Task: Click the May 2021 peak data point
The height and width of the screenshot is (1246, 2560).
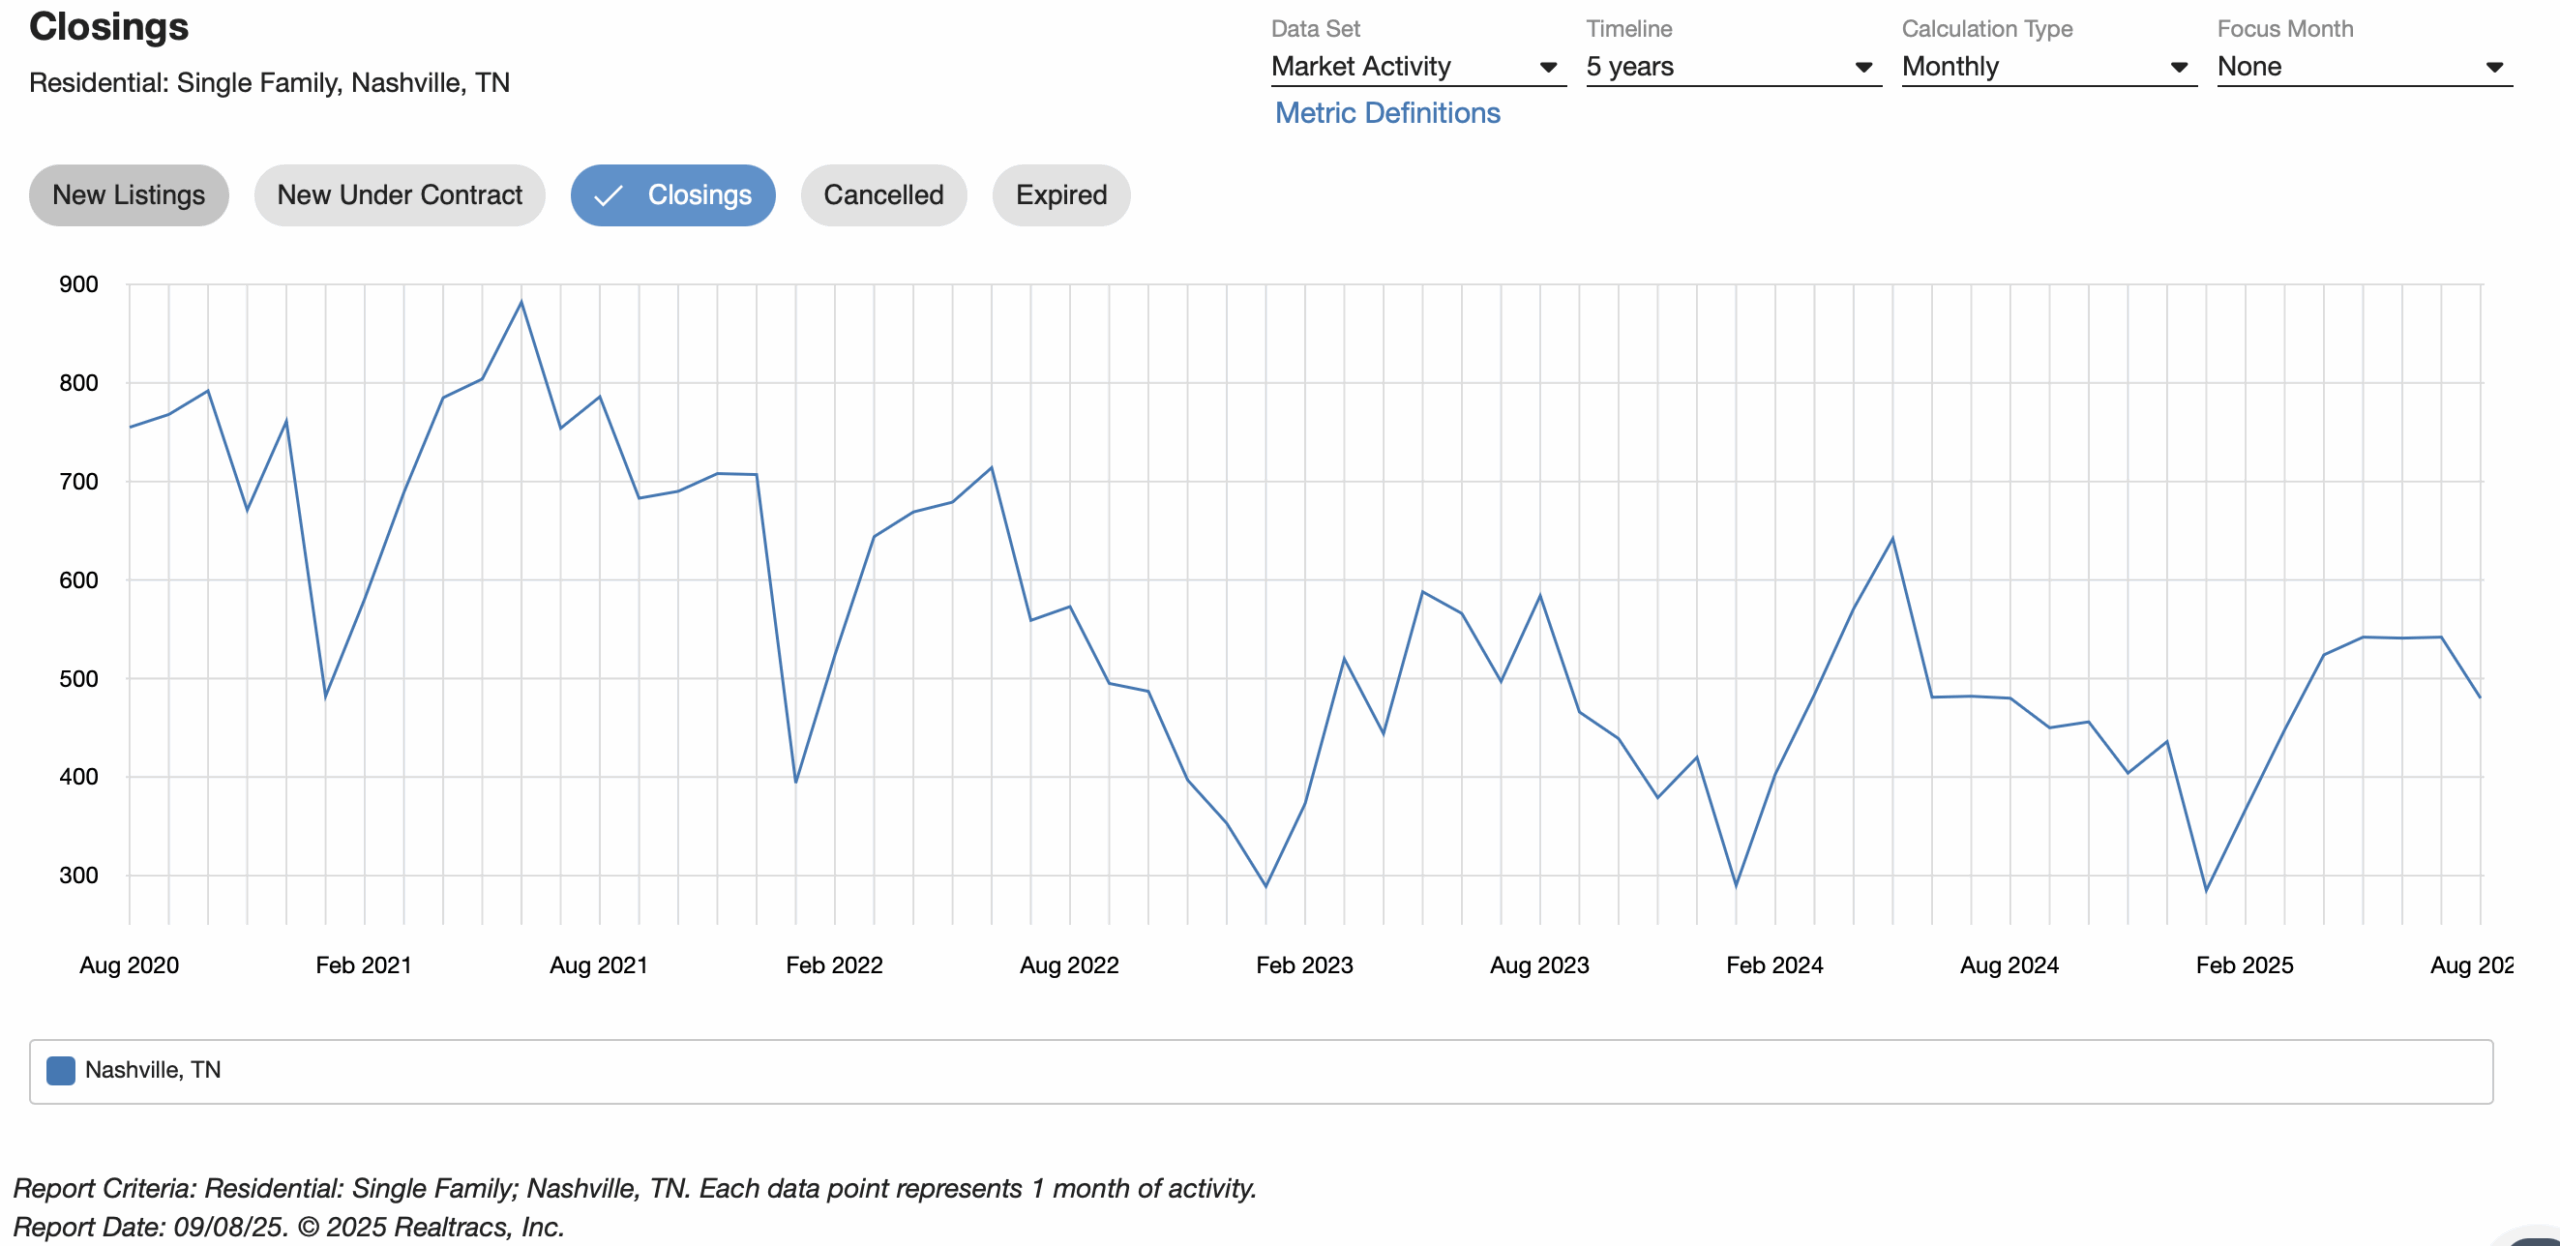Action: (x=521, y=302)
